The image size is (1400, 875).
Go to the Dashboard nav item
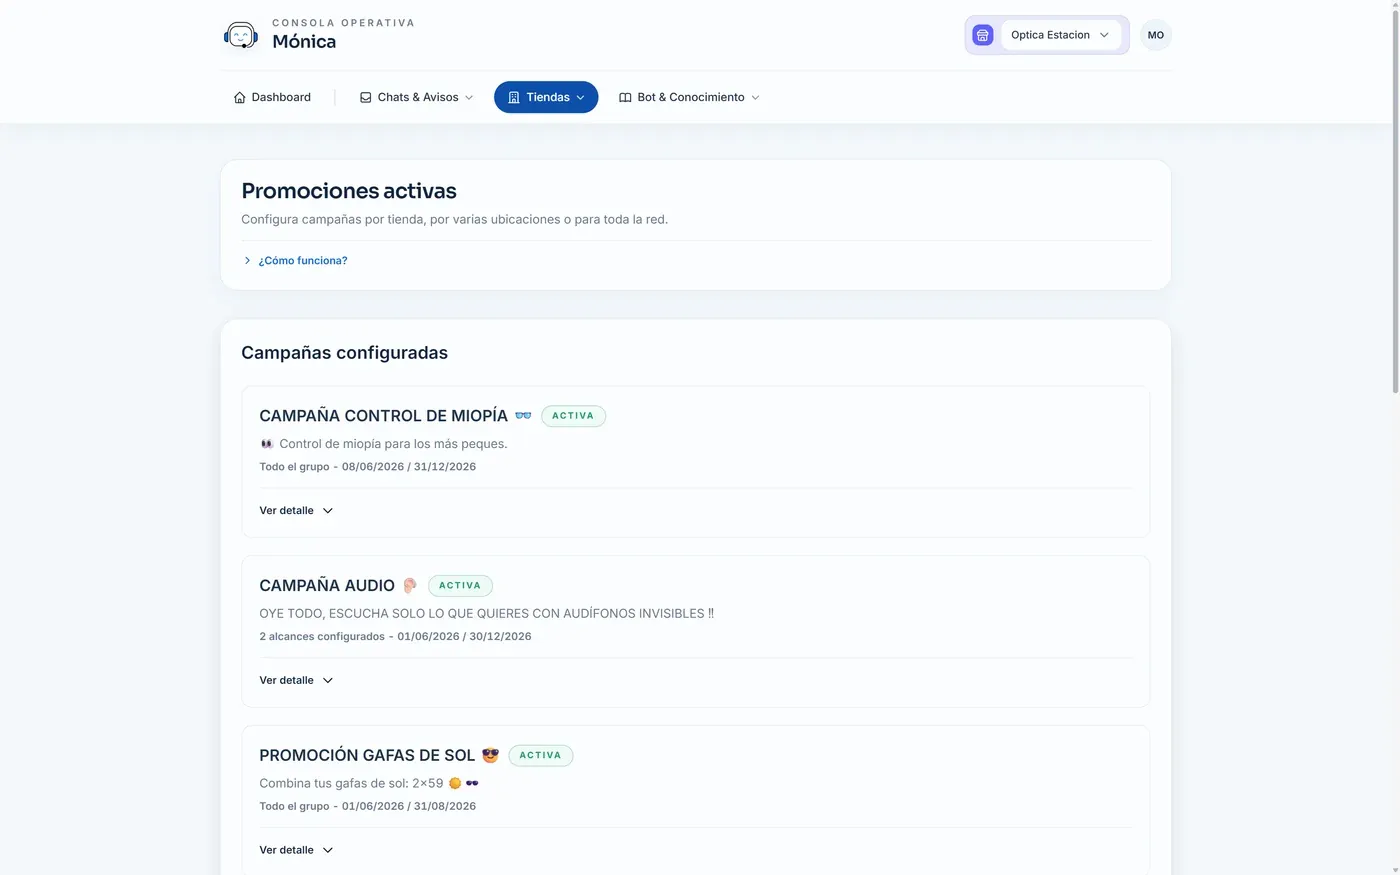(x=272, y=97)
